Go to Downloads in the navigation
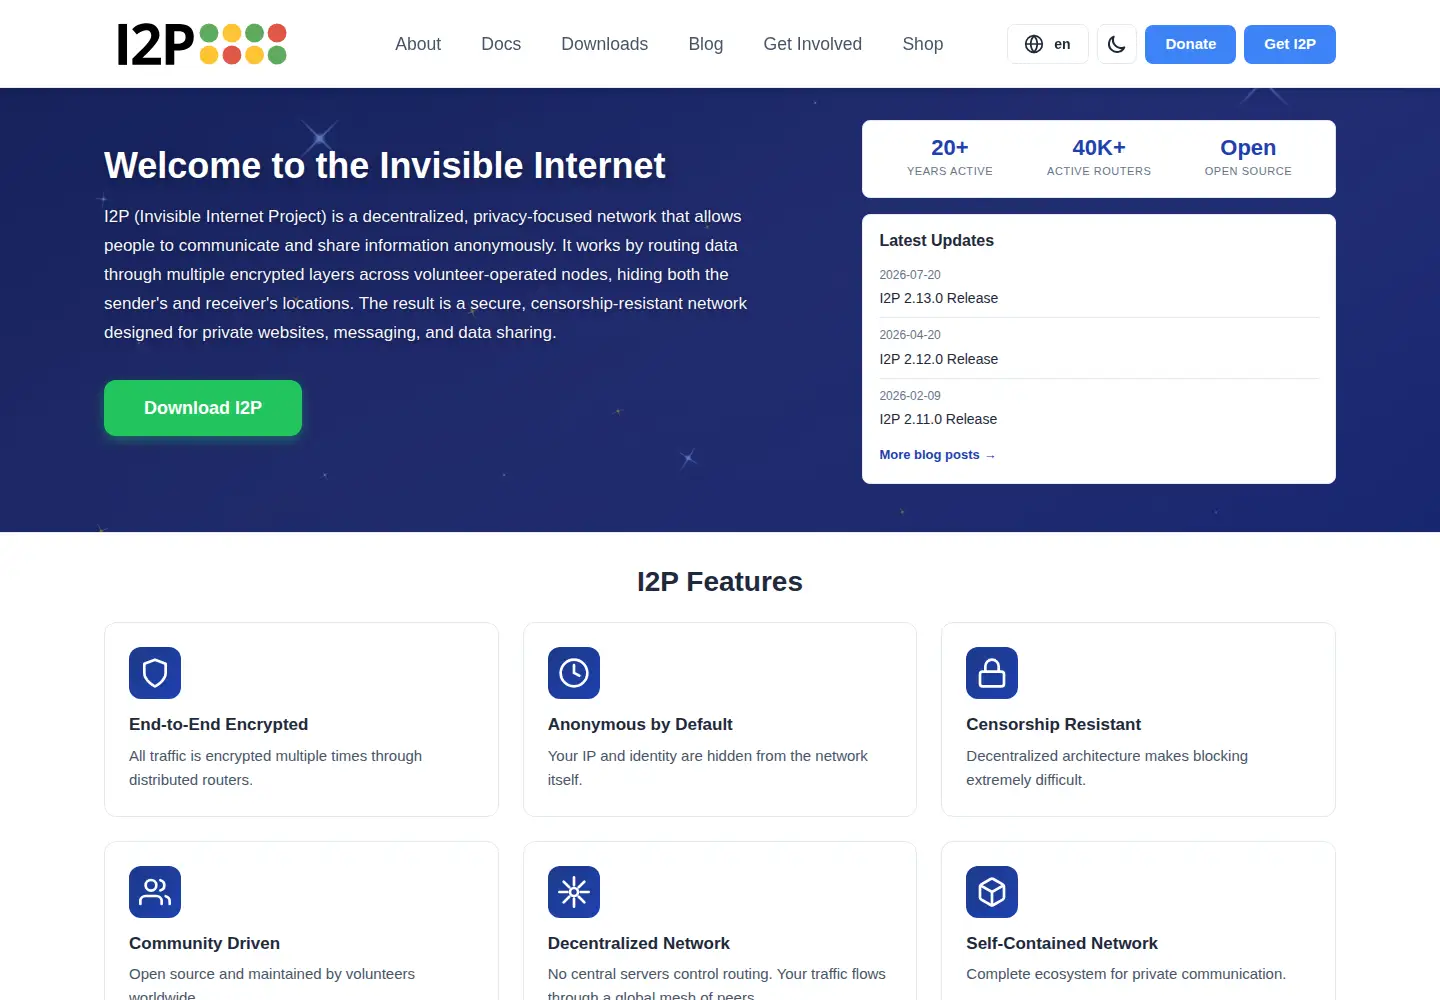This screenshot has height=1000, width=1440. 605,44
